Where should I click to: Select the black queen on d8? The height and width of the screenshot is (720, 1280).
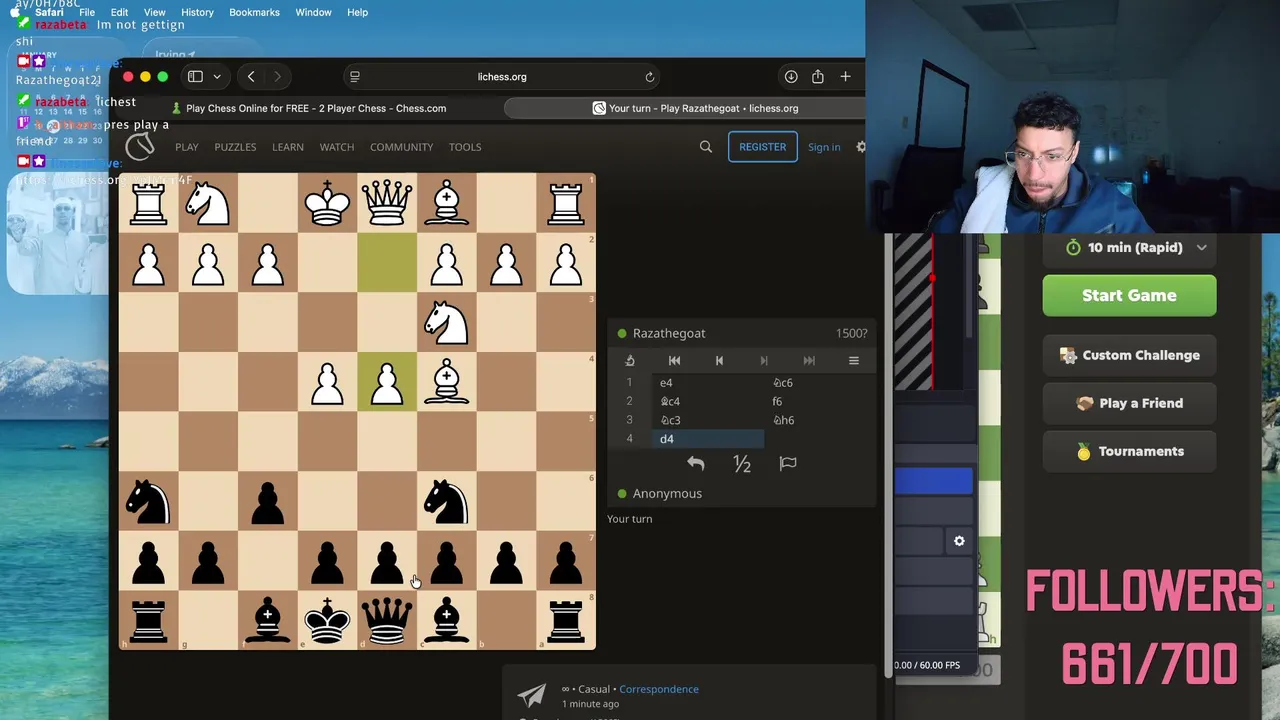click(387, 620)
